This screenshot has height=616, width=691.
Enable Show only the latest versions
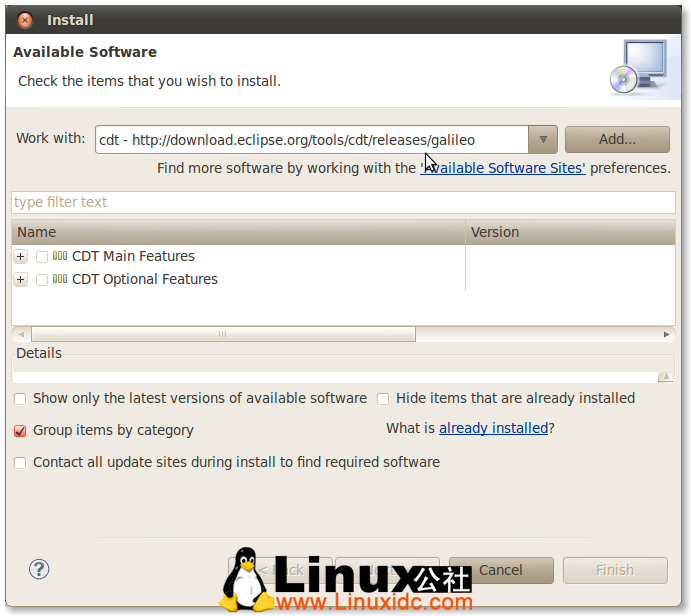click(20, 399)
